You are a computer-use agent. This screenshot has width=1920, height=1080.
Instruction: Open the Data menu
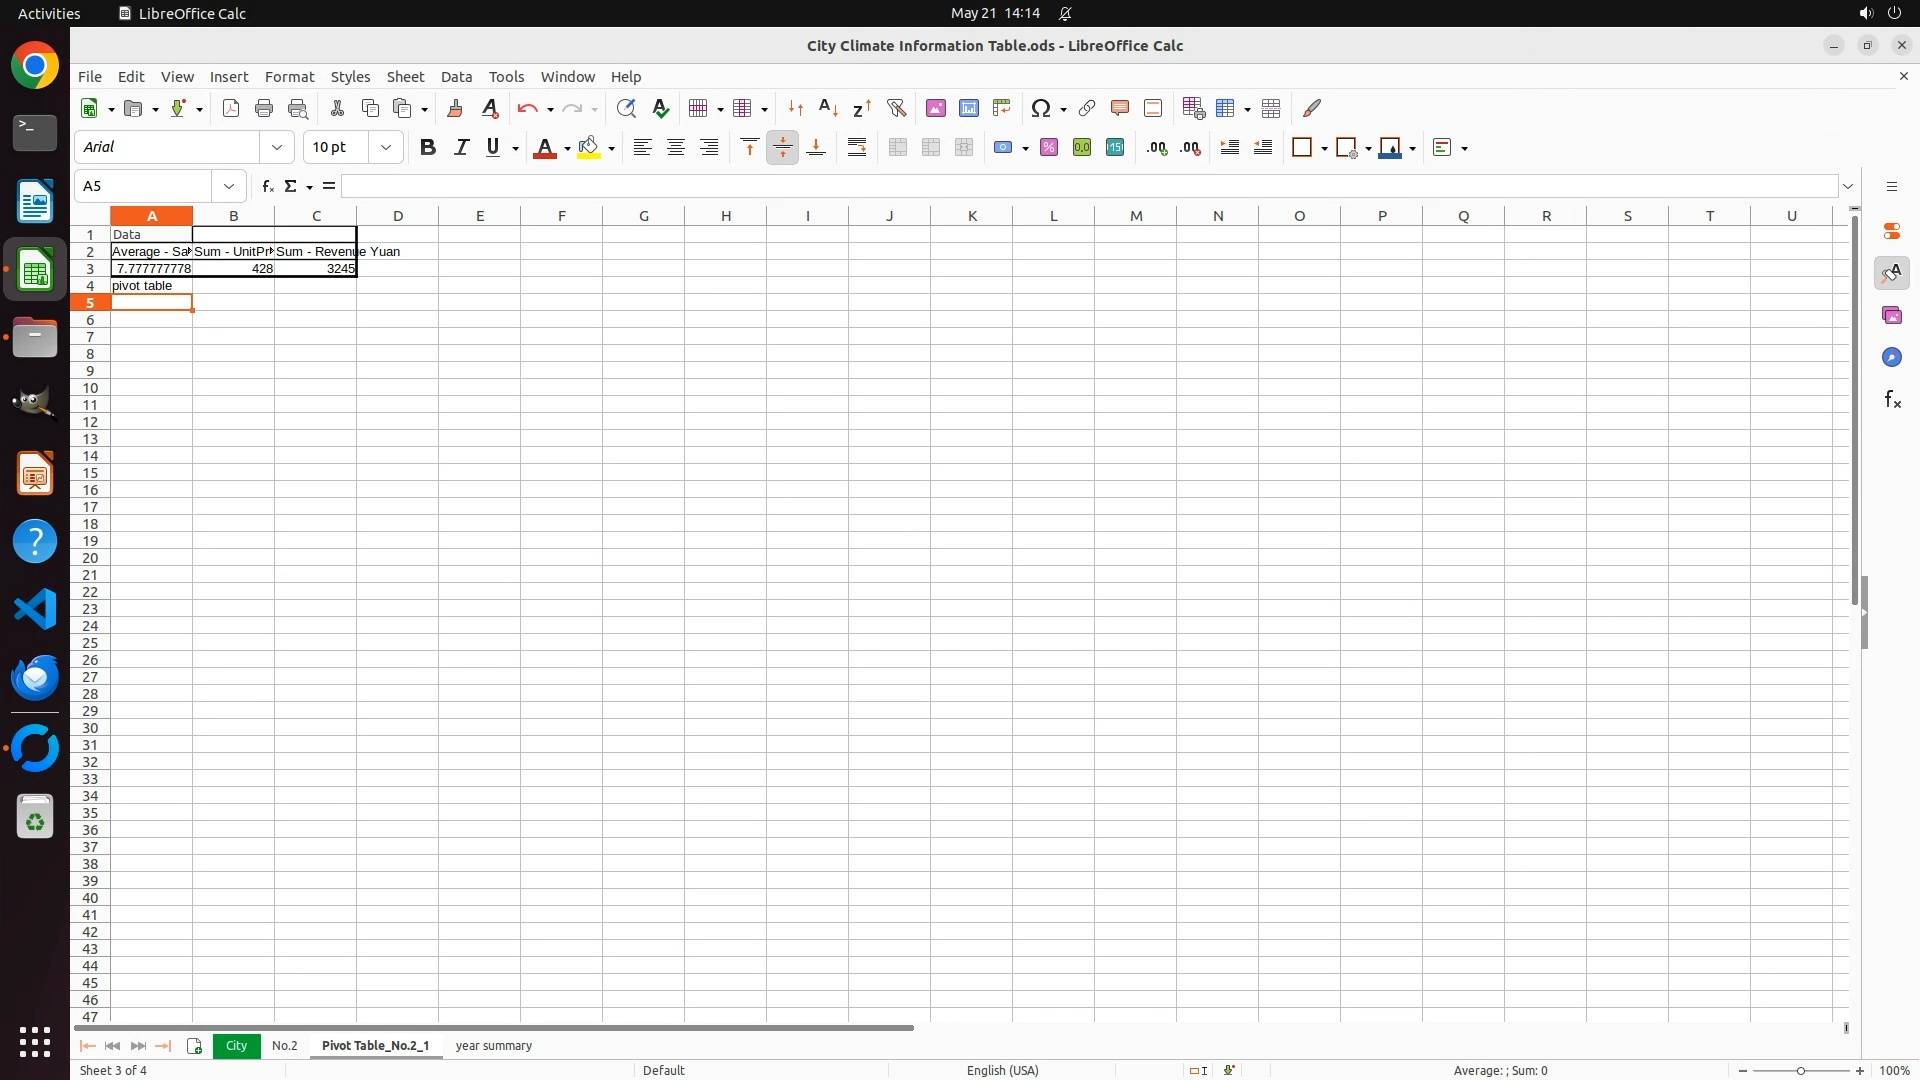tap(456, 76)
